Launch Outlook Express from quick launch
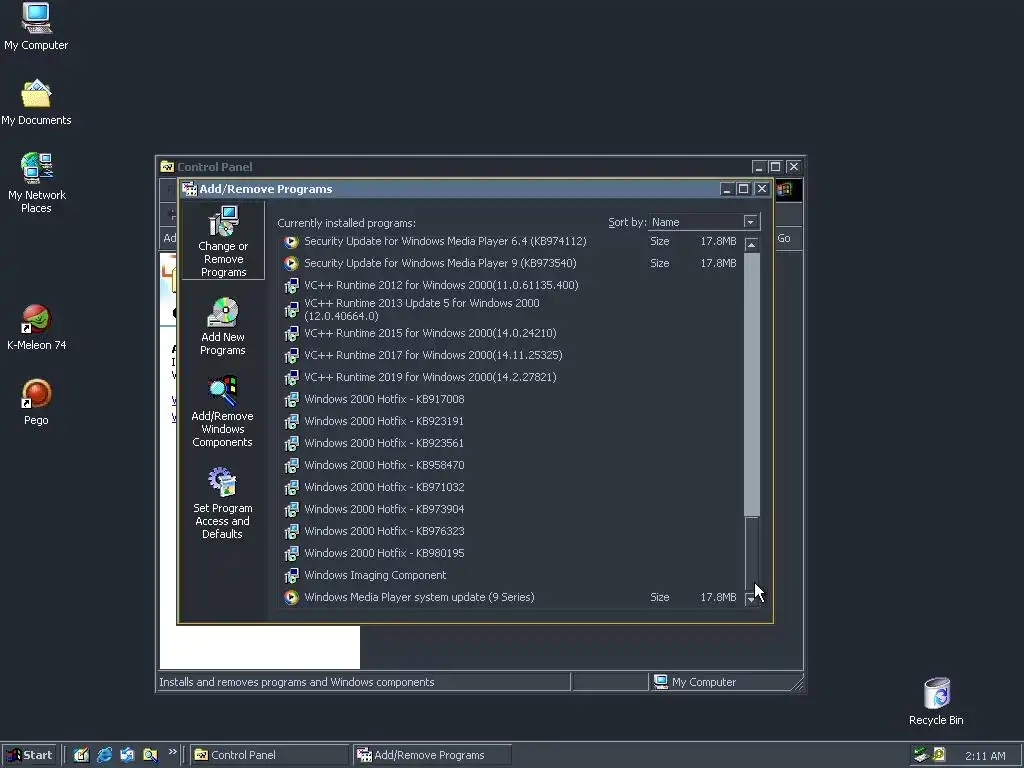The height and width of the screenshot is (768, 1024). click(127, 755)
